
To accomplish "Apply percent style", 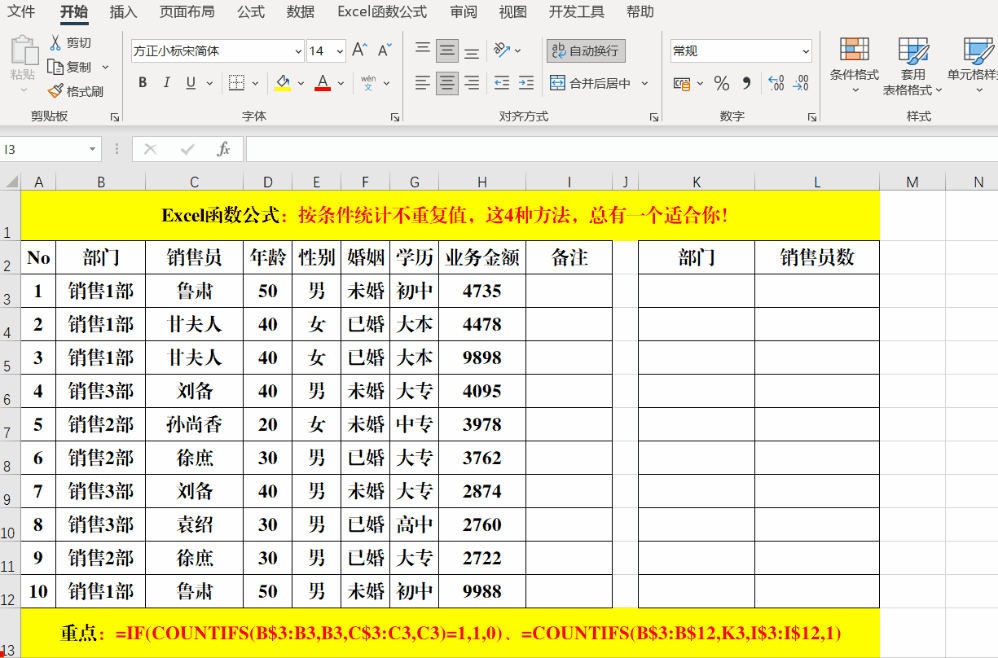I will 721,83.
